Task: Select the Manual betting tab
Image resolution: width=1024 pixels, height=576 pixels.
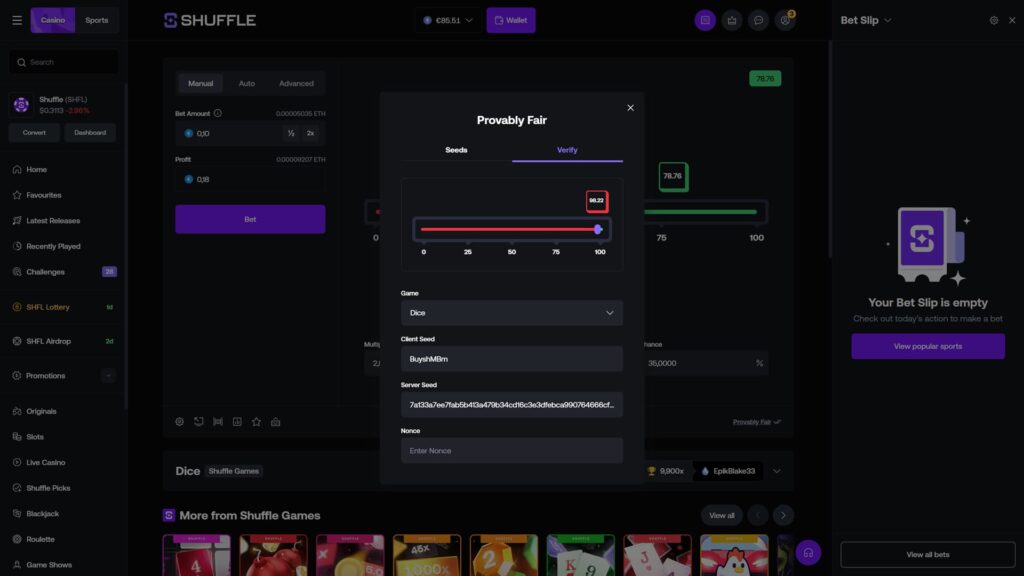Action: pos(200,84)
